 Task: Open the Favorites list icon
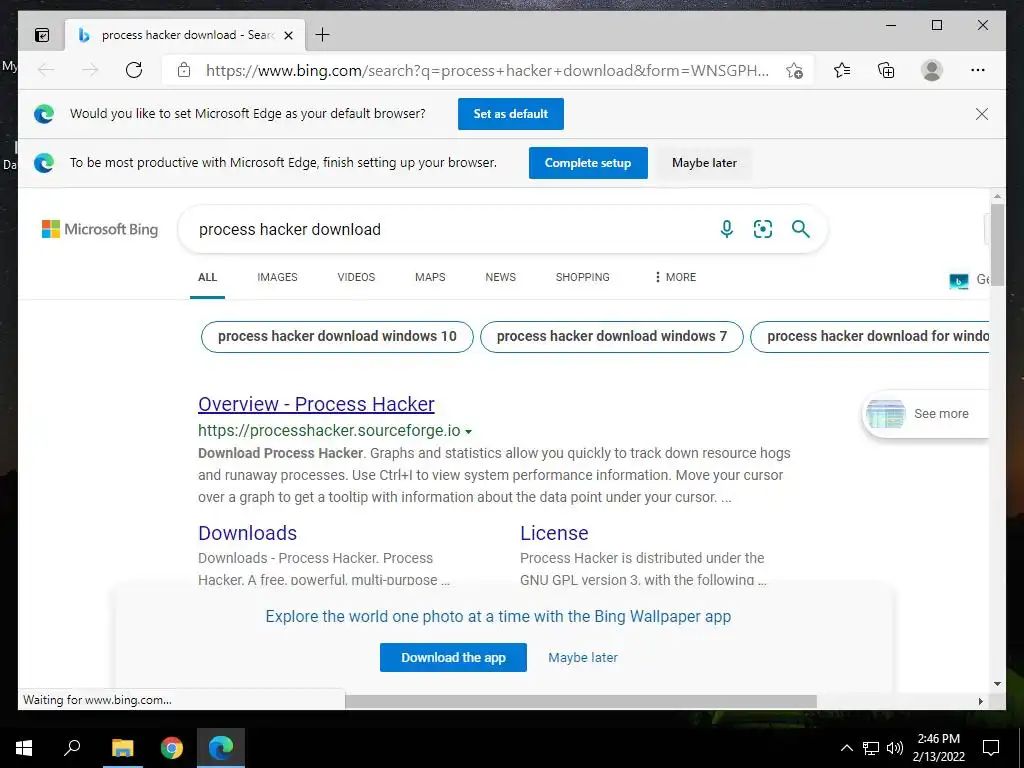click(x=842, y=70)
